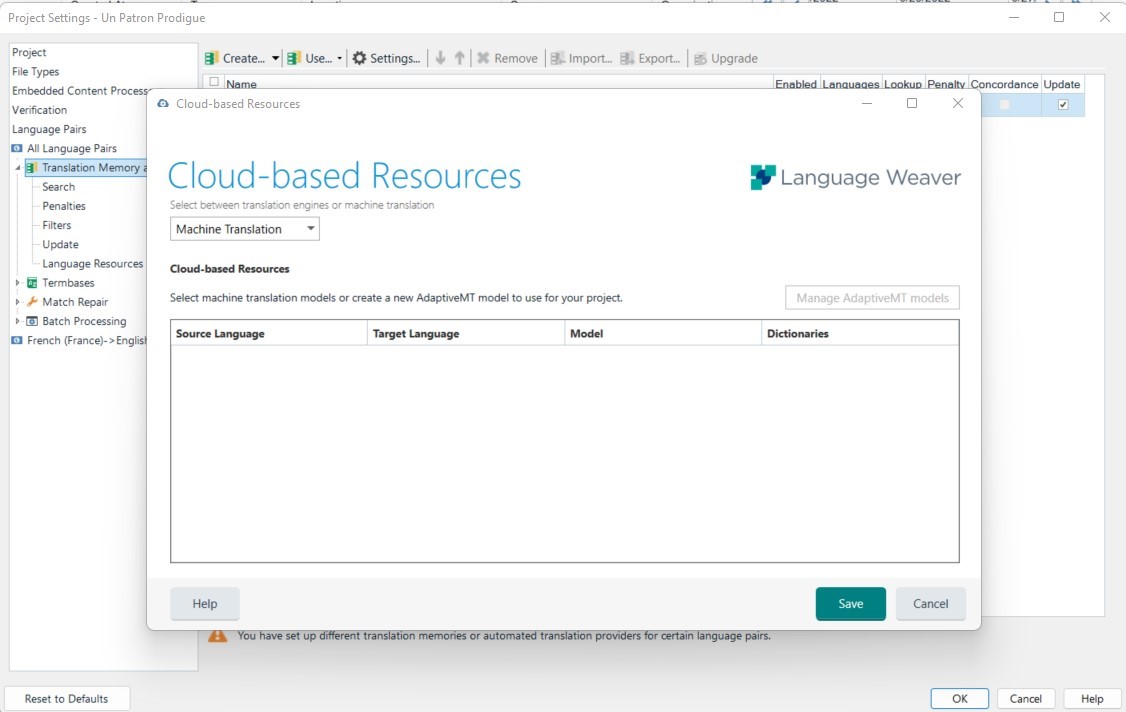Click the Target Language column header

(x=465, y=333)
